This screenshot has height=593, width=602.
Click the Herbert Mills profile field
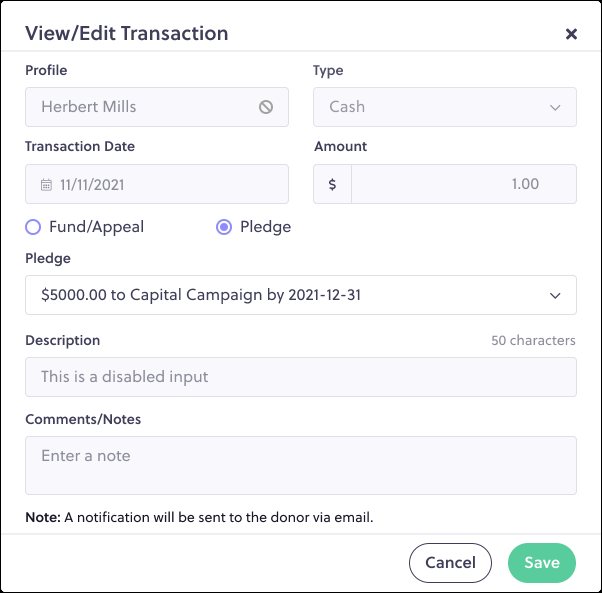tap(157, 107)
